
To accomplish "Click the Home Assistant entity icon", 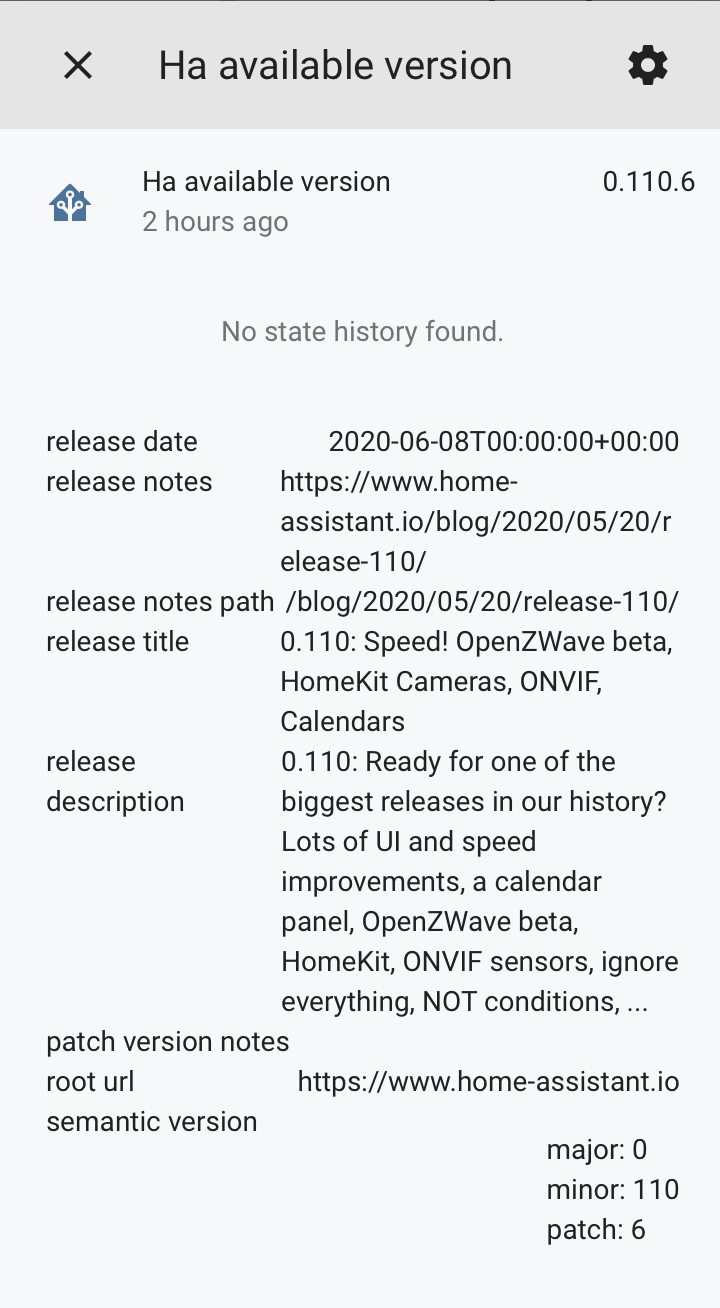I will pyautogui.click(x=70, y=203).
